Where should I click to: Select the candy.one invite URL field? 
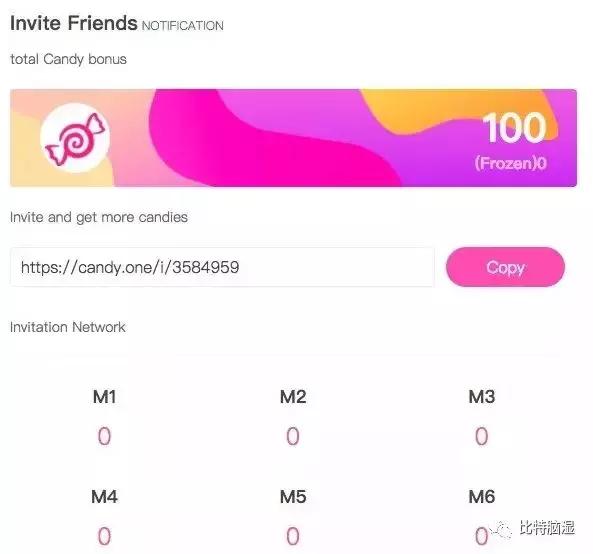tap(222, 267)
